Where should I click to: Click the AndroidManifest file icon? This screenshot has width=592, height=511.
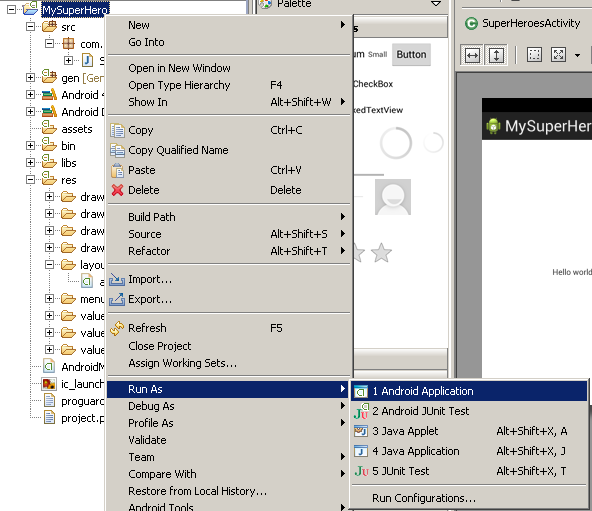[x=49, y=366]
